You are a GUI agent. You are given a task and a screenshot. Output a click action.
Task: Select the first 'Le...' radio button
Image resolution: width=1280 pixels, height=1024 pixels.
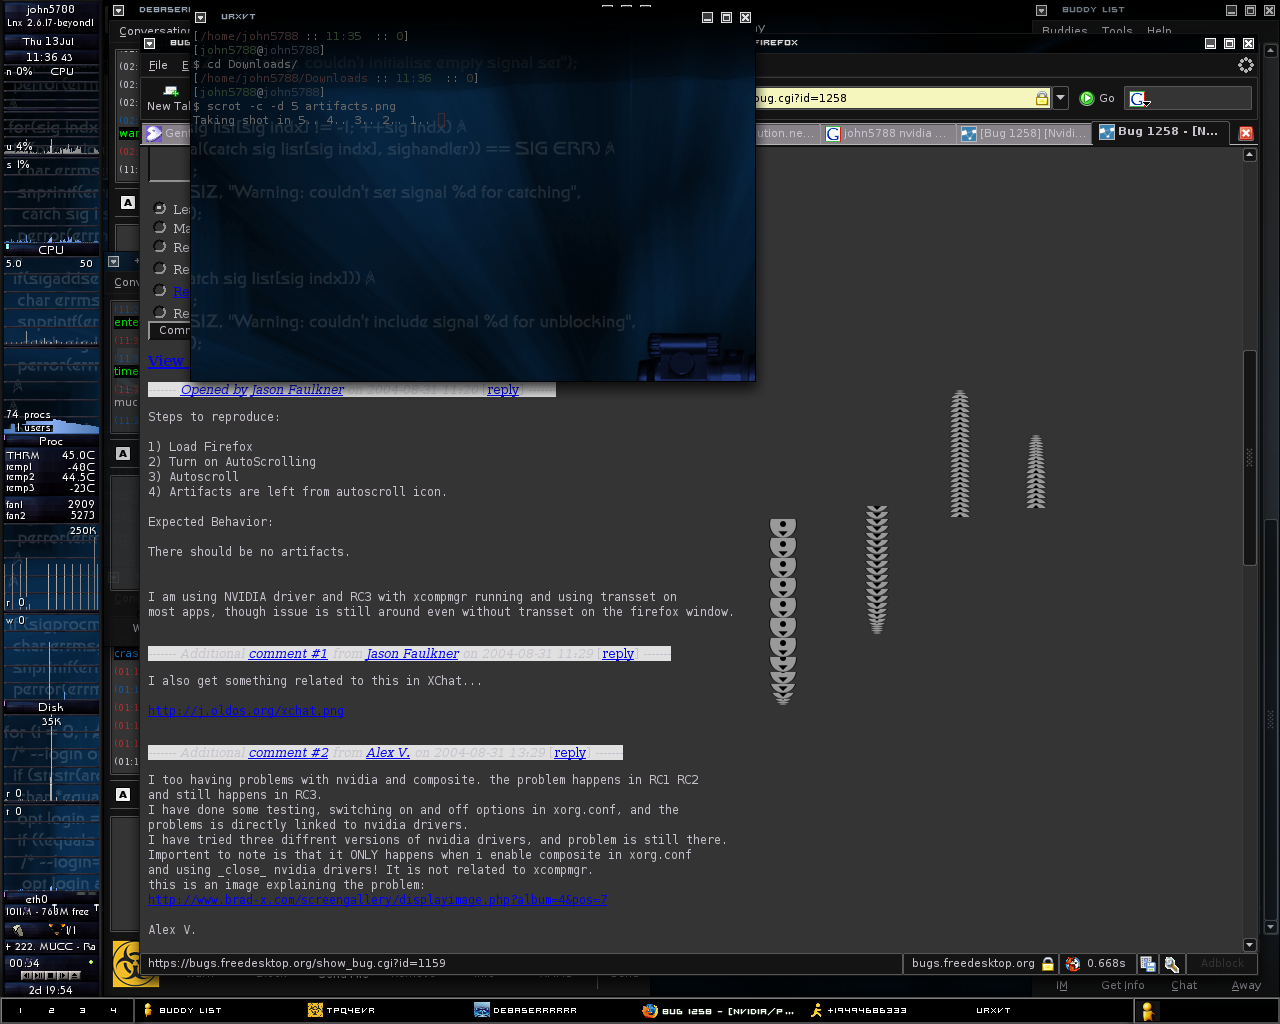click(x=160, y=208)
